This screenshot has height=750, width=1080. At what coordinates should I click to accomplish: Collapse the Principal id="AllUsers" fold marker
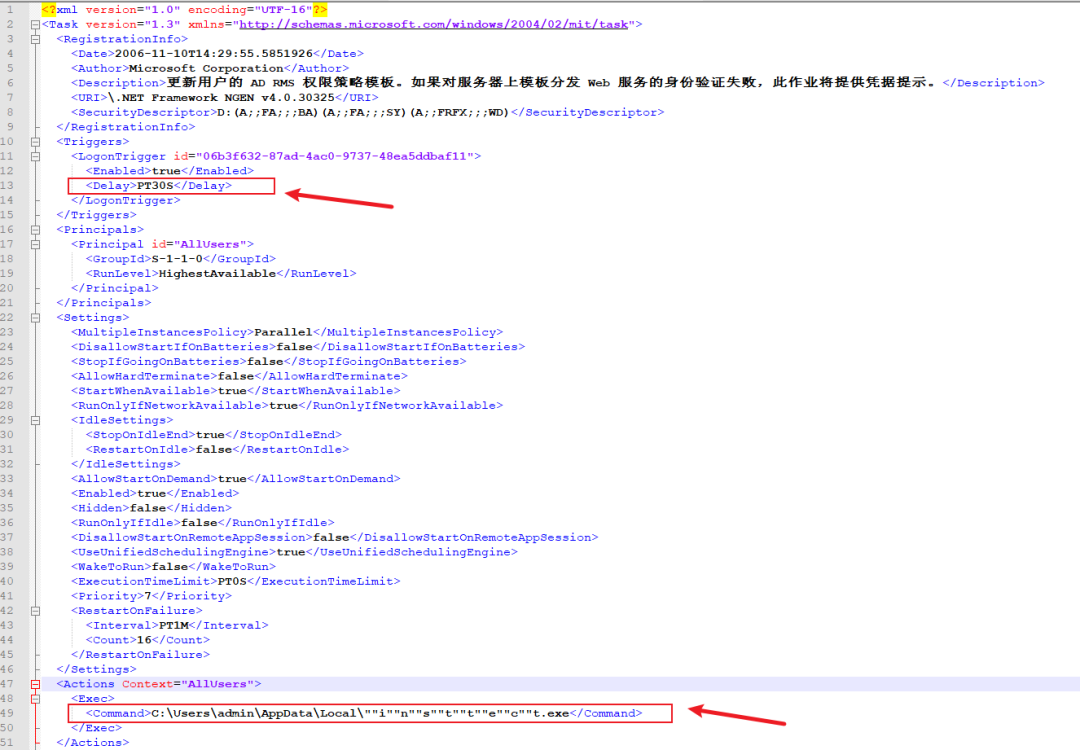[35, 244]
